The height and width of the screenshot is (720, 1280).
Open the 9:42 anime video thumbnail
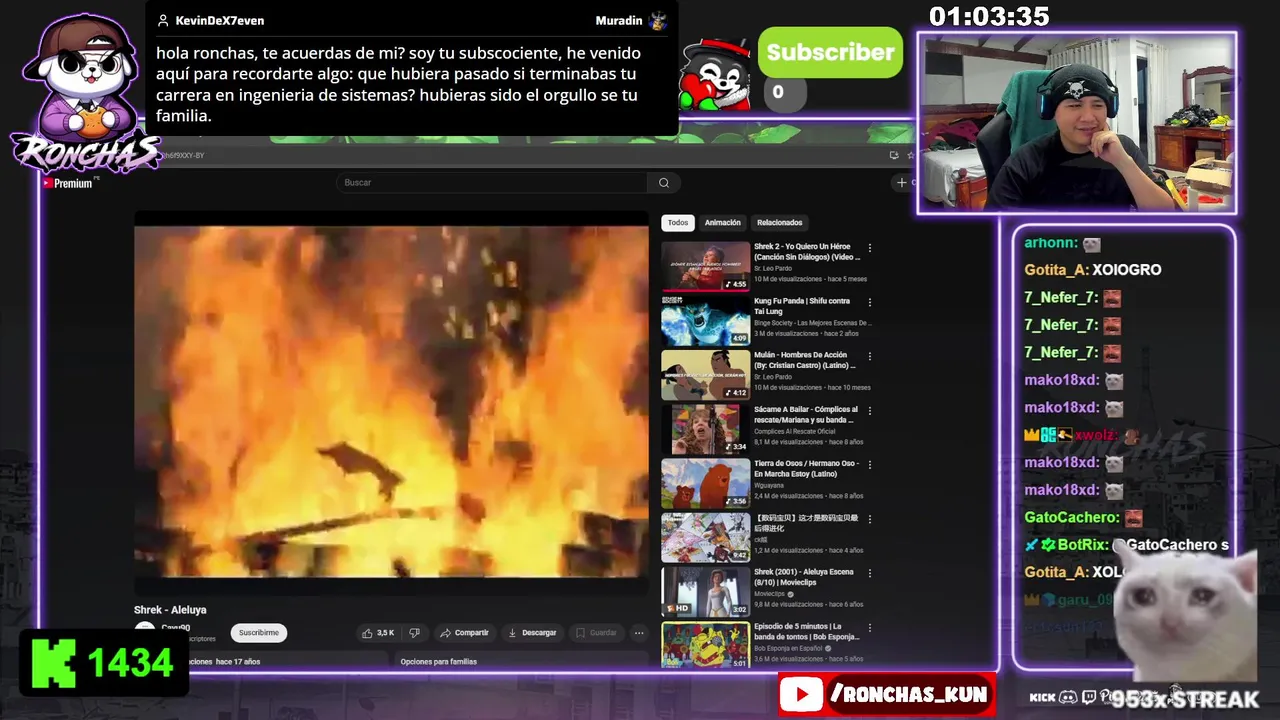click(x=705, y=538)
